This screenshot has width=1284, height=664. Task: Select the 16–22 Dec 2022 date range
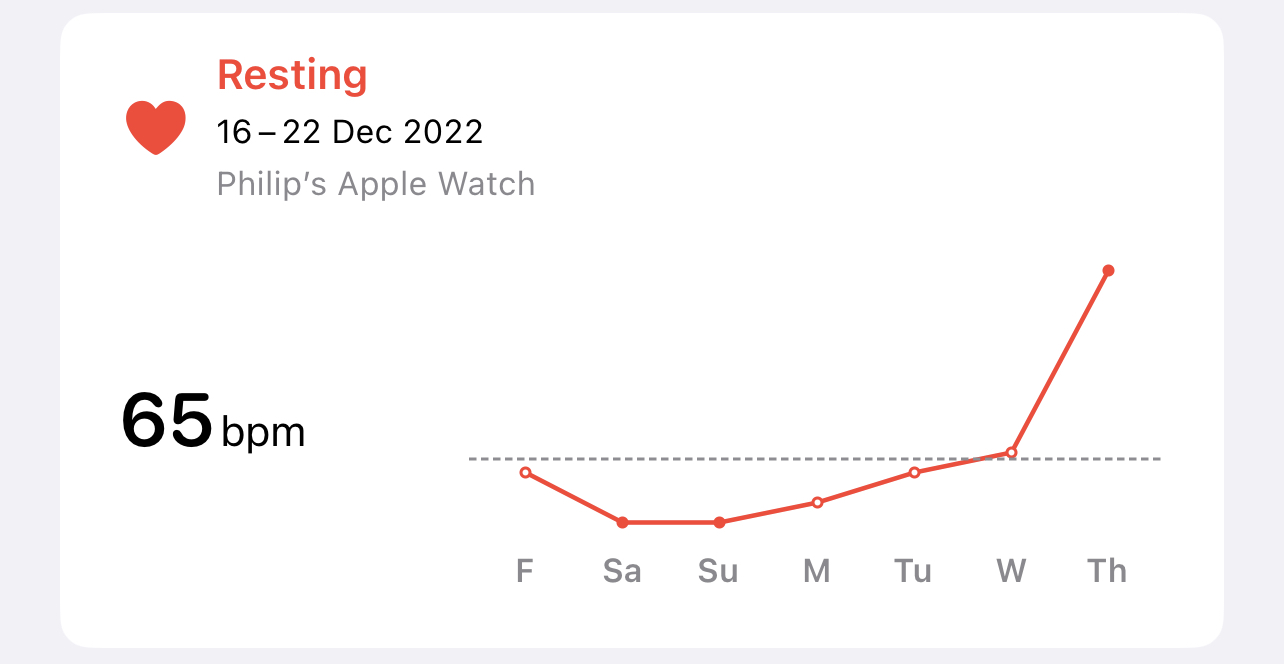pos(350,132)
